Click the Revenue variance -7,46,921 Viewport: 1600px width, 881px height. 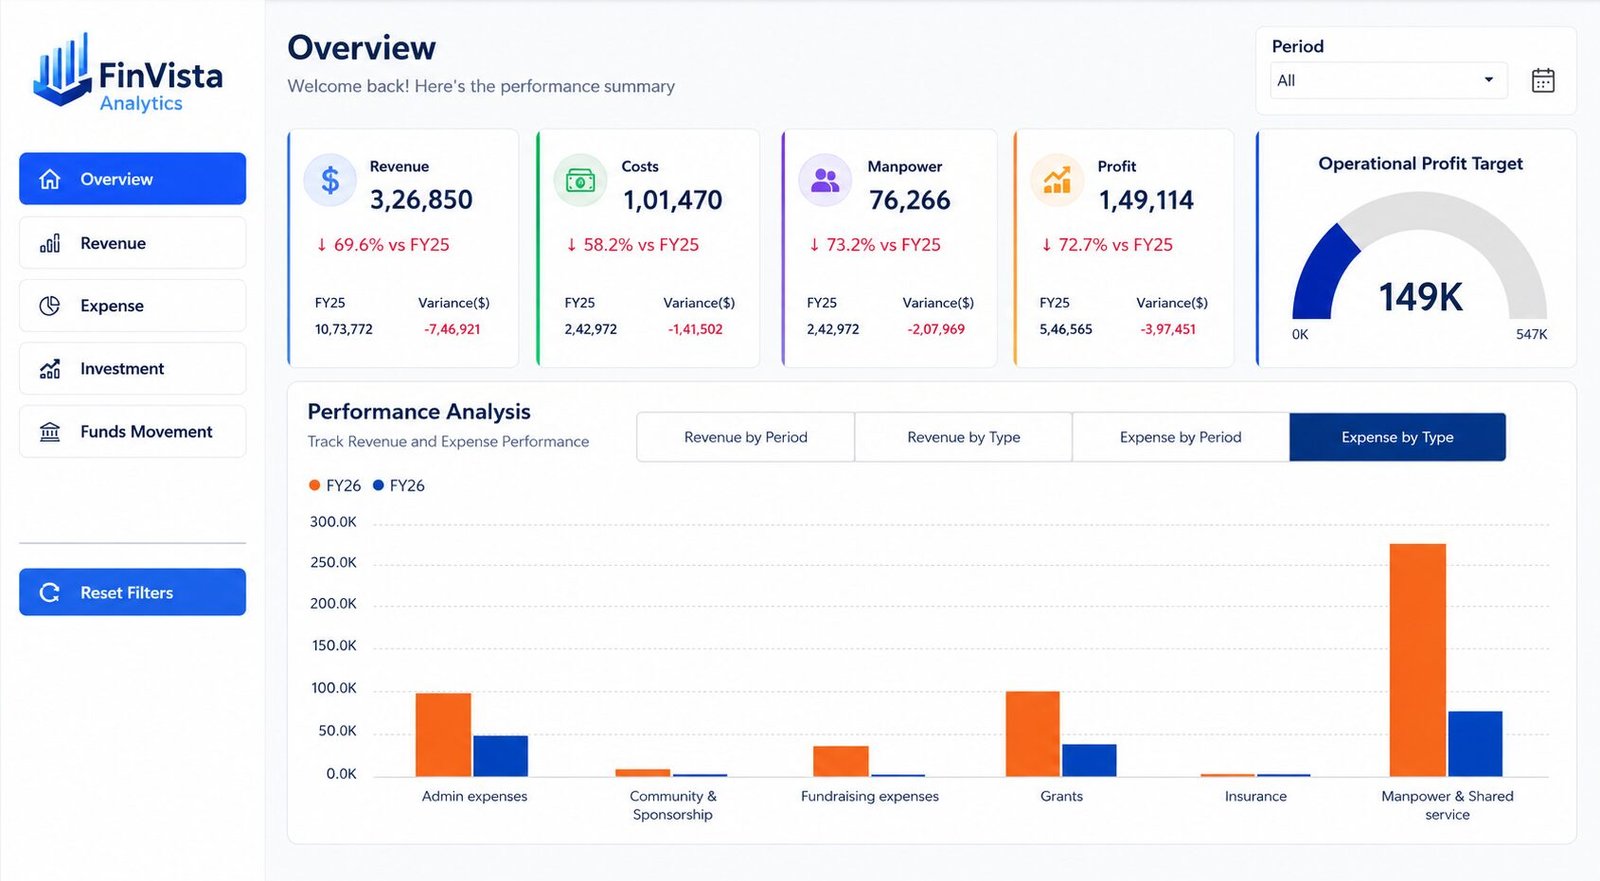coord(452,329)
